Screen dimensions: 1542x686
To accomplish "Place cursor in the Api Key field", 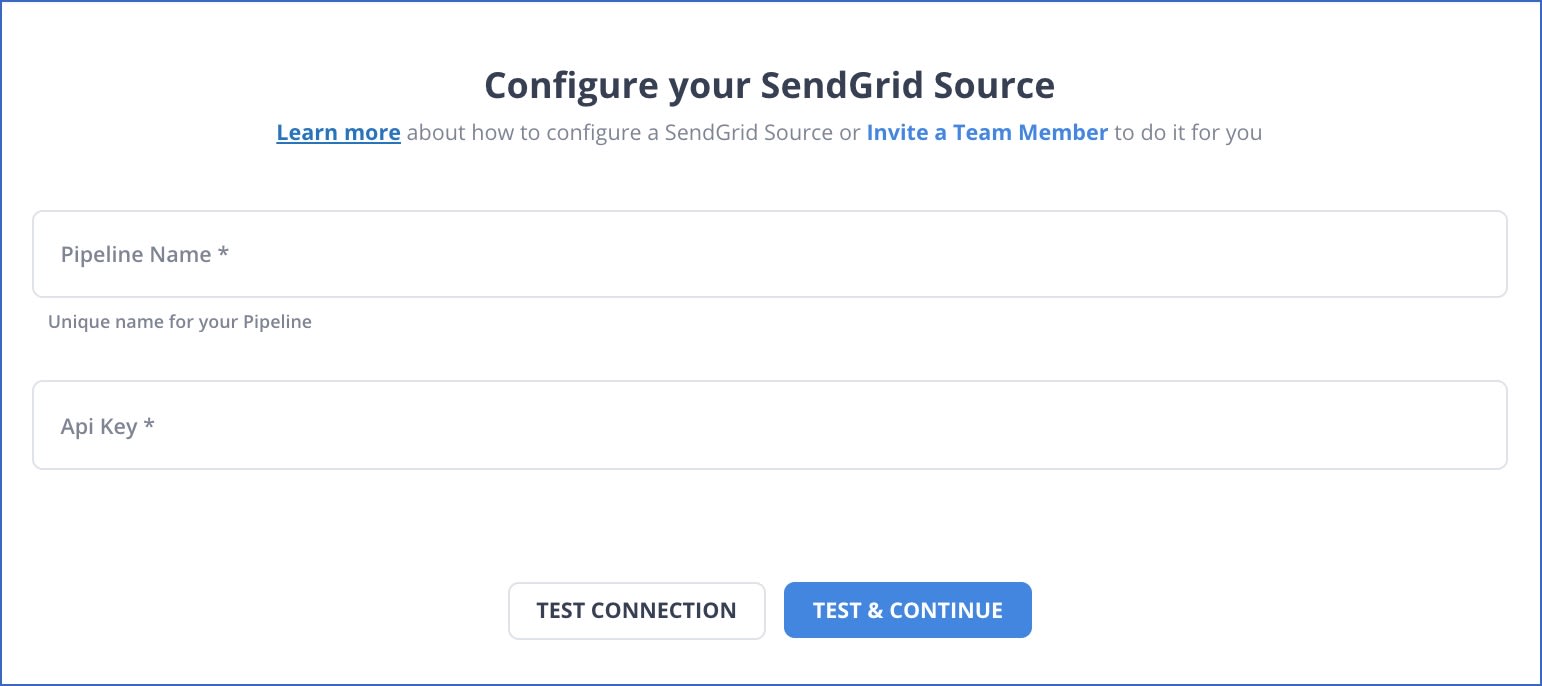I will [x=770, y=425].
